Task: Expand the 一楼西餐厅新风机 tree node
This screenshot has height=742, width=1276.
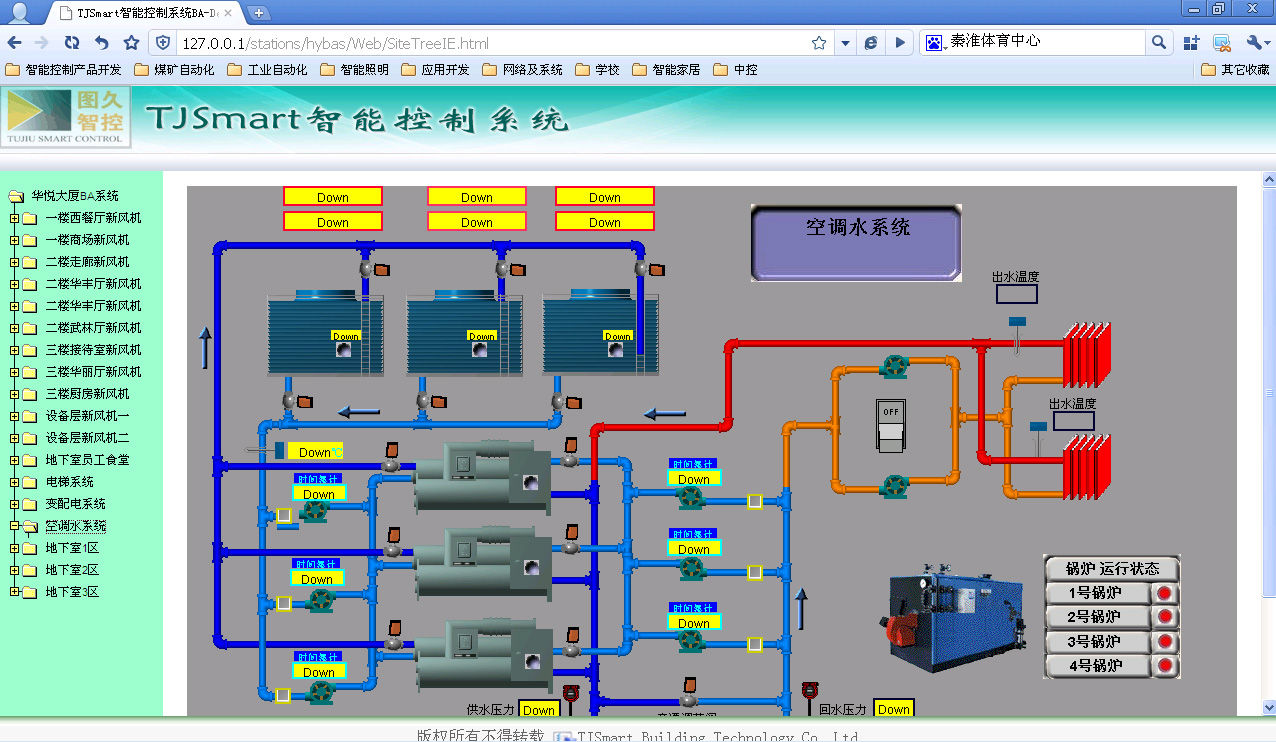Action: coord(15,218)
